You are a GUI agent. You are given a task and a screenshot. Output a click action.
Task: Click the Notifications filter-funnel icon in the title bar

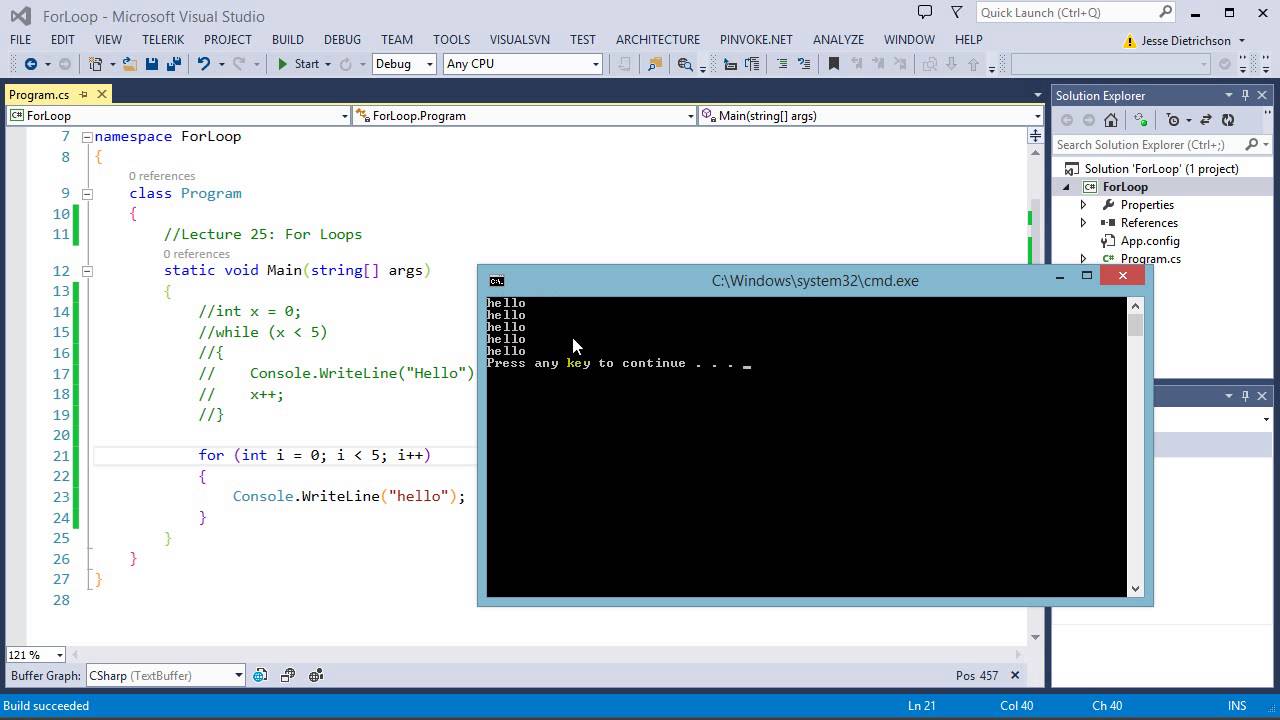tap(957, 12)
